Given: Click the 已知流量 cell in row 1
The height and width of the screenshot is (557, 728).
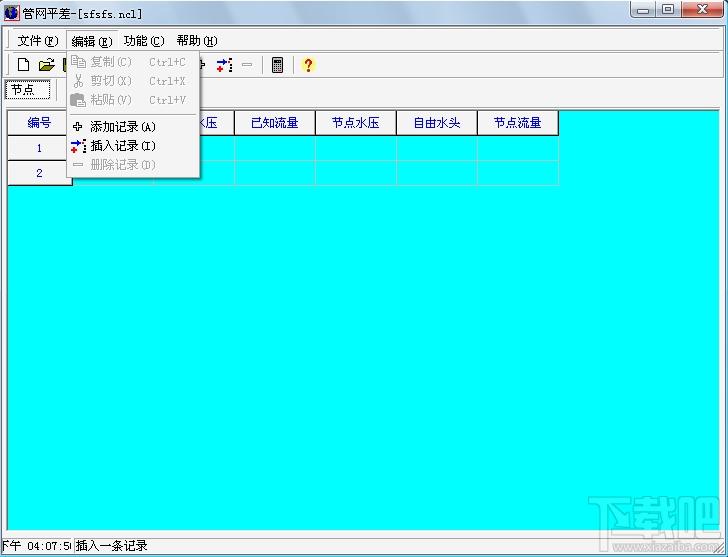Looking at the screenshot, I should click(275, 148).
